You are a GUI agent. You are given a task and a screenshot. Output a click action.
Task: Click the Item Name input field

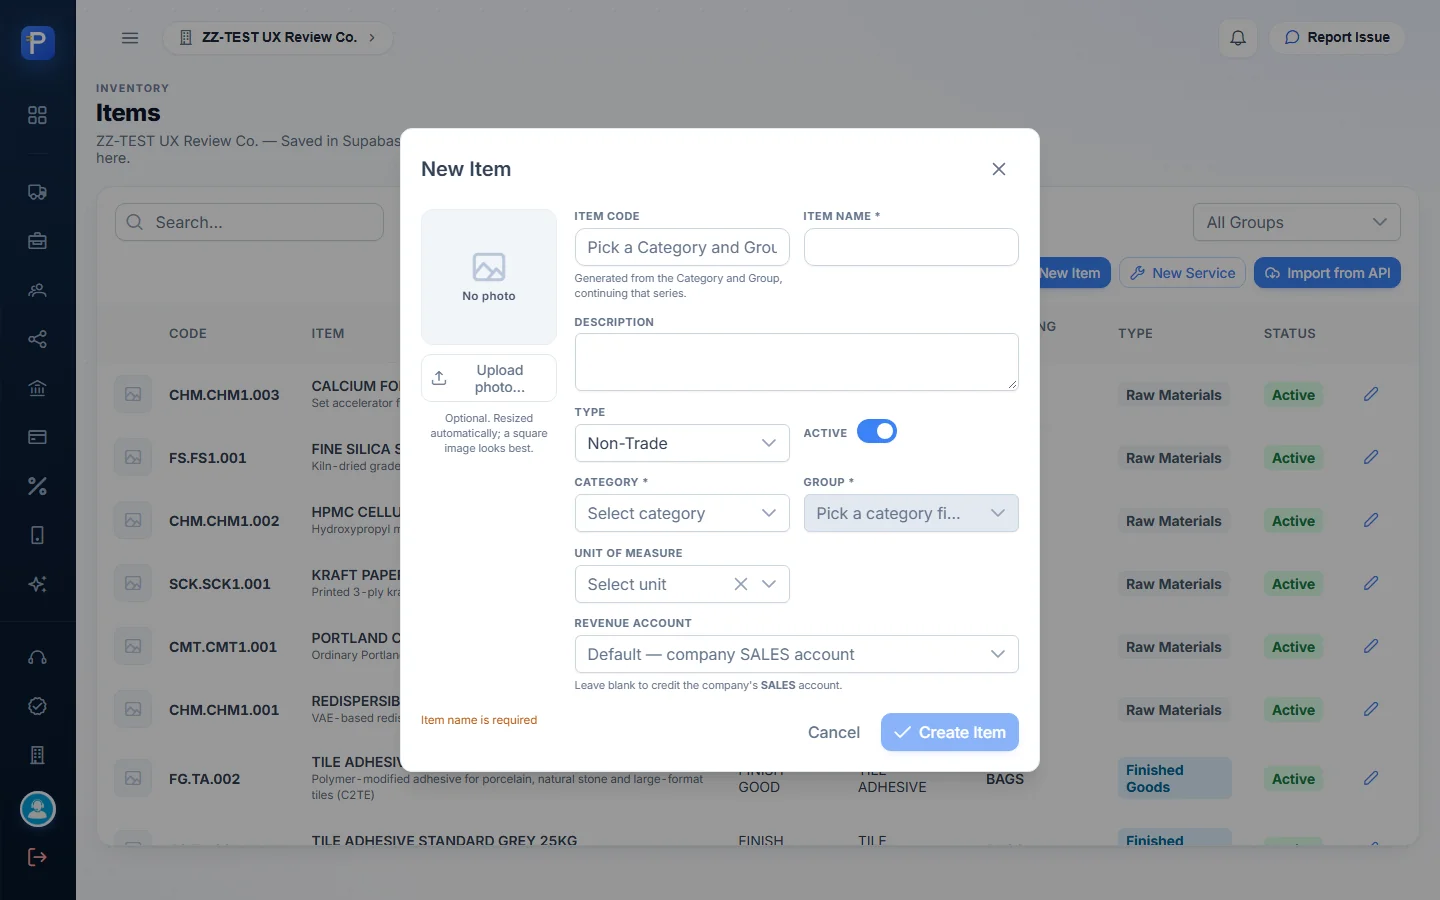pyautogui.click(x=911, y=247)
